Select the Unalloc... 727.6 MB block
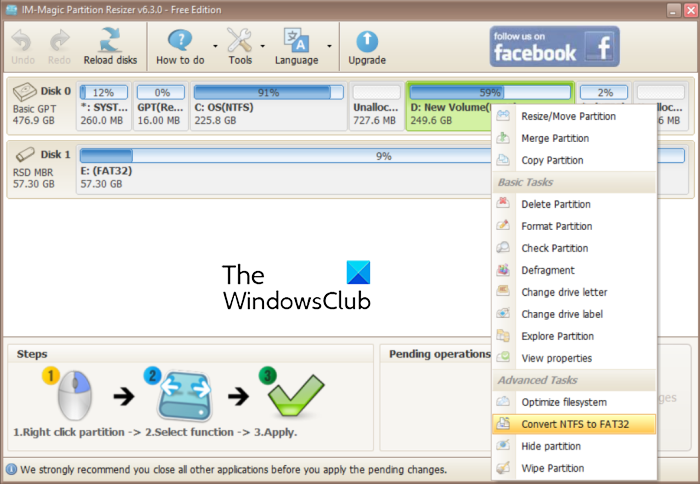 376,106
